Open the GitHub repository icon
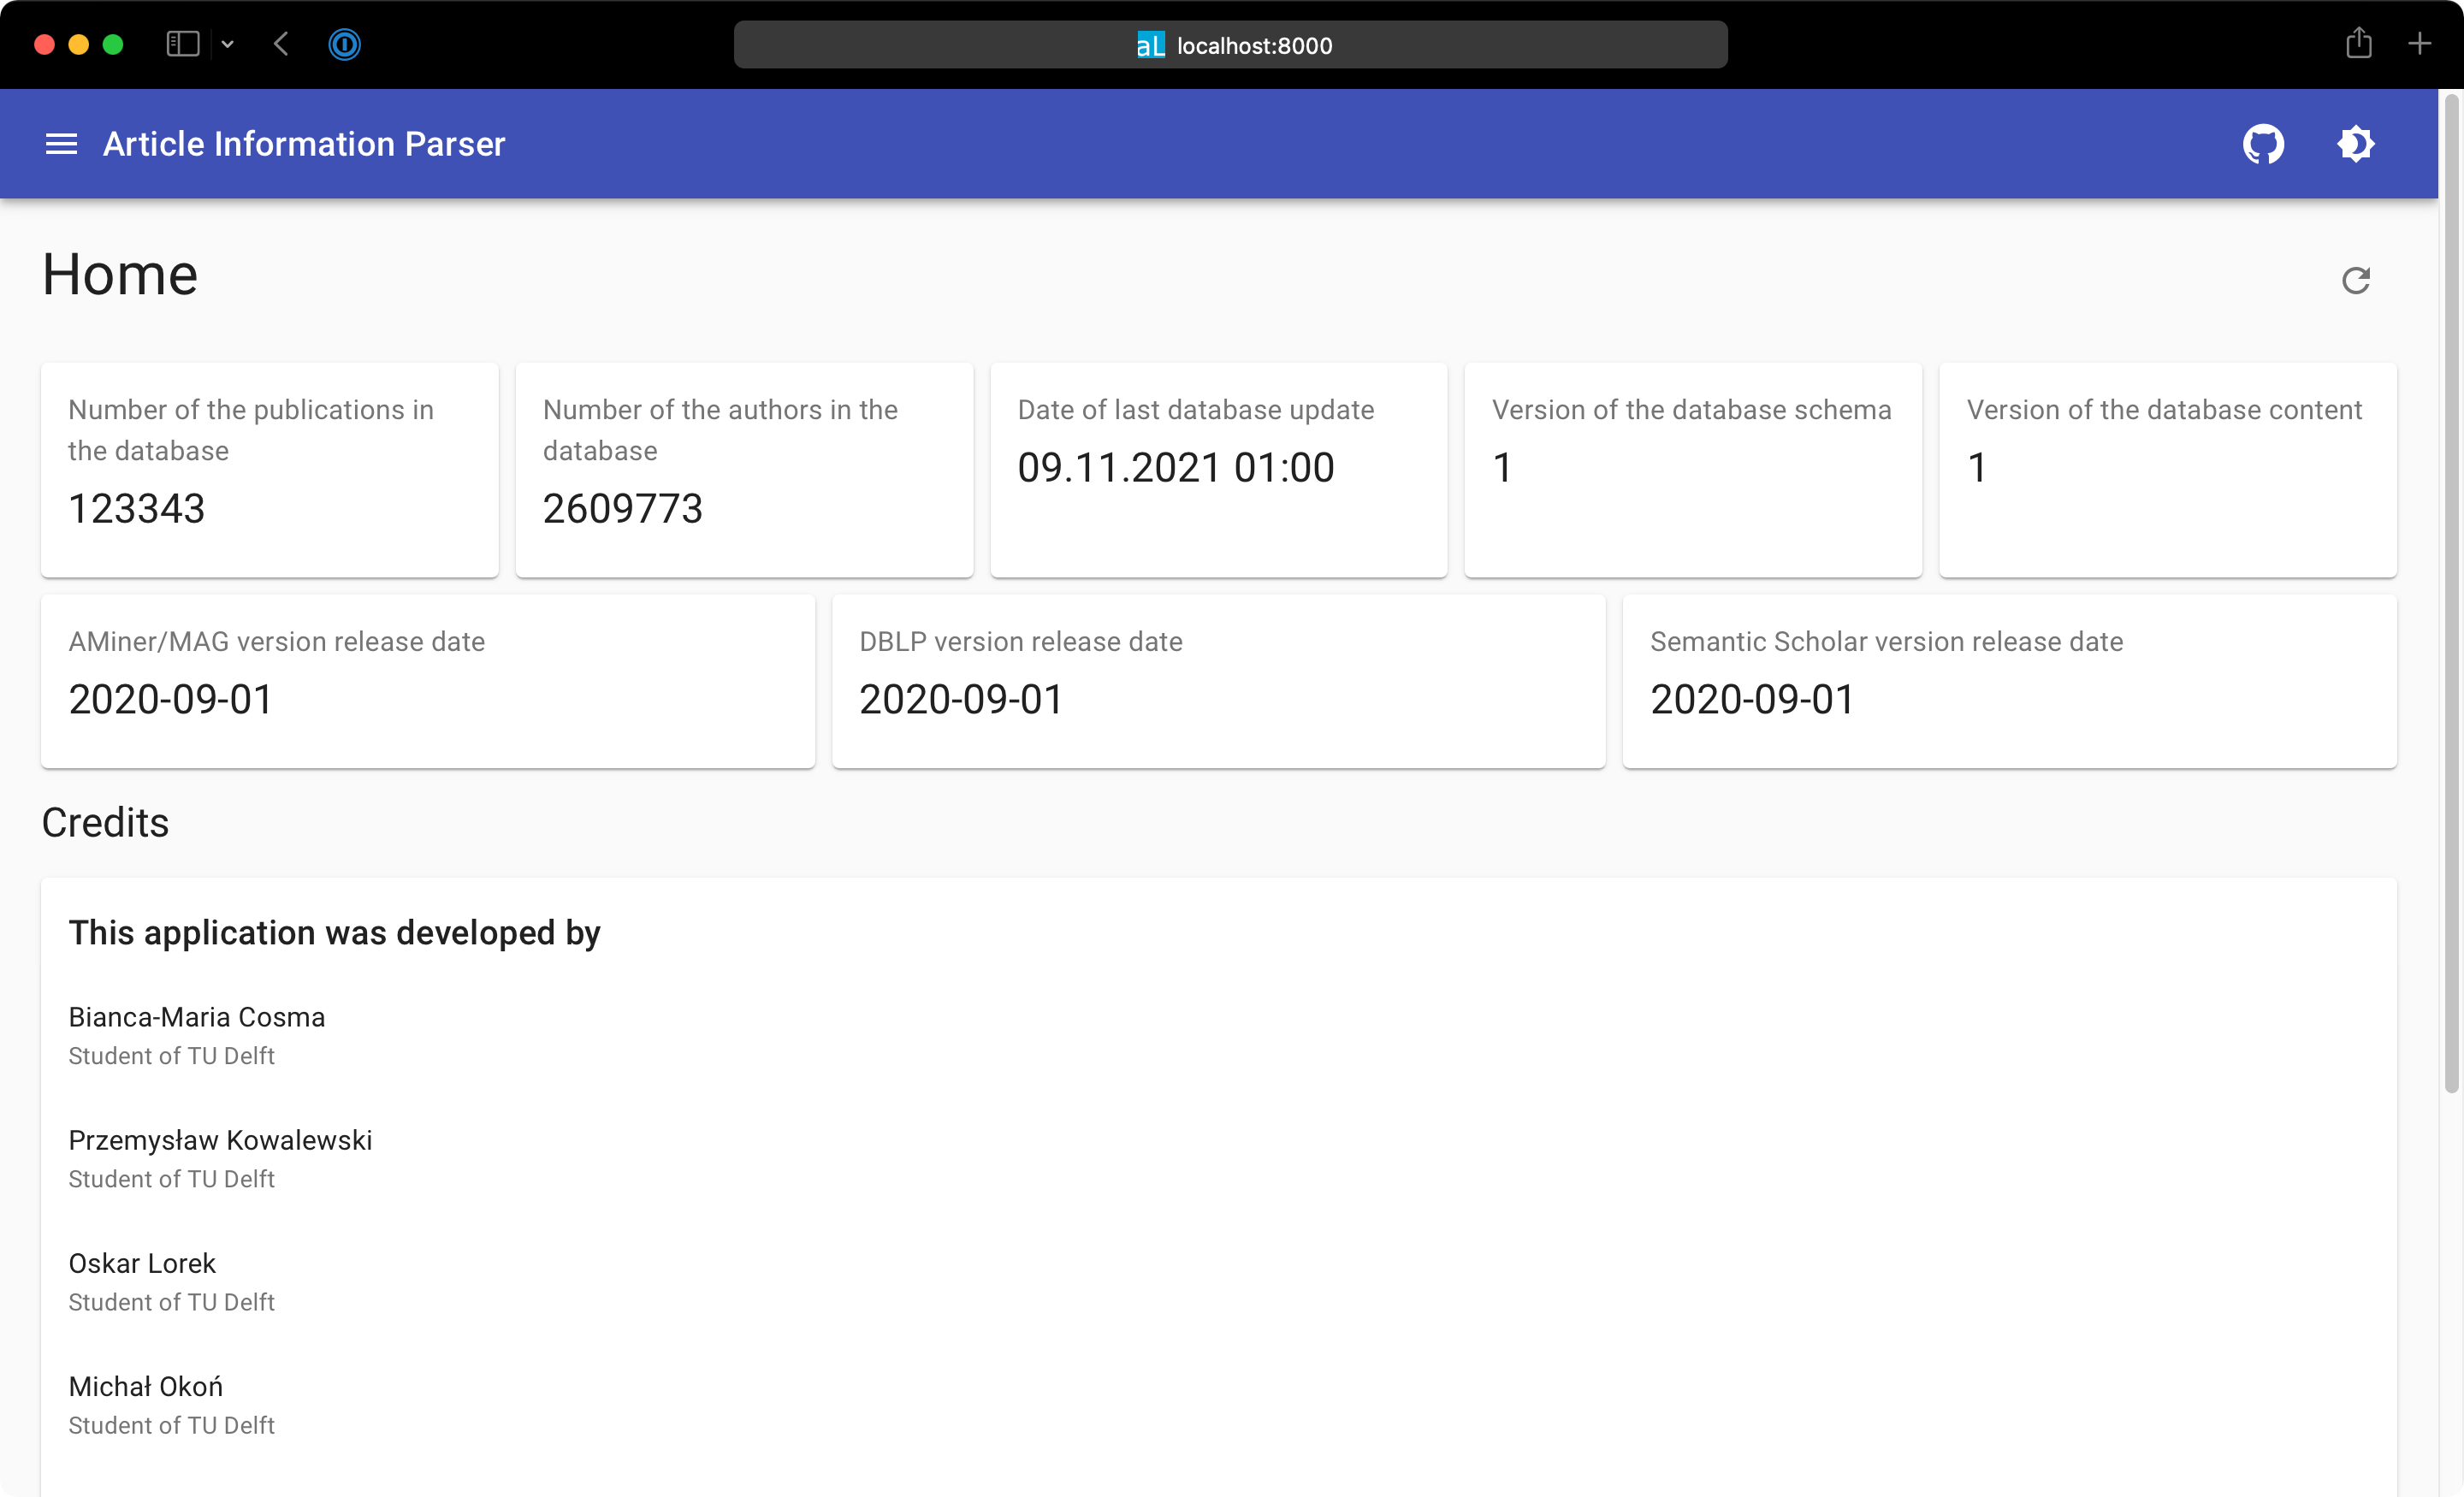2464x1497 pixels. [x=2262, y=144]
